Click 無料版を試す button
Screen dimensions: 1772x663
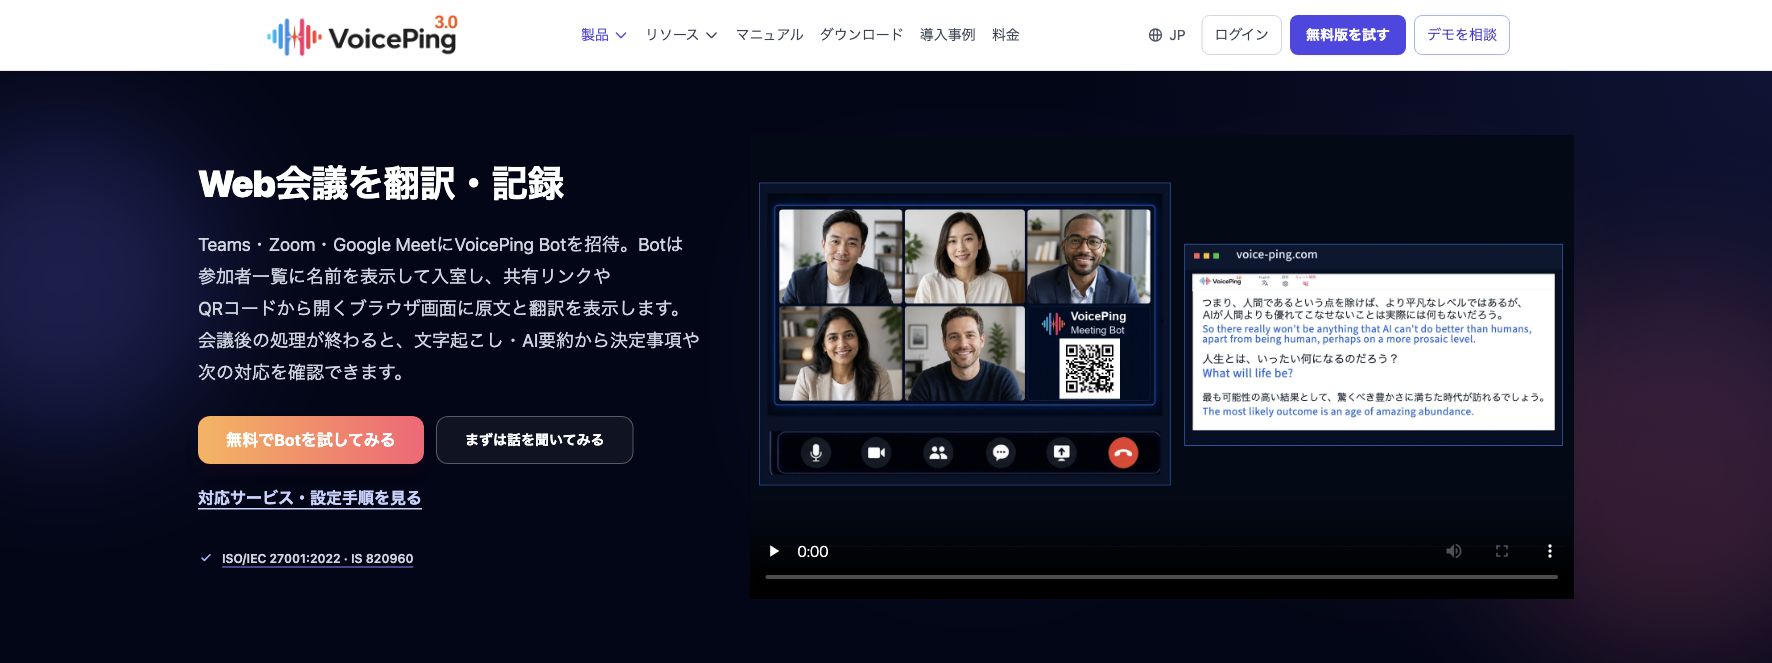click(x=1347, y=35)
